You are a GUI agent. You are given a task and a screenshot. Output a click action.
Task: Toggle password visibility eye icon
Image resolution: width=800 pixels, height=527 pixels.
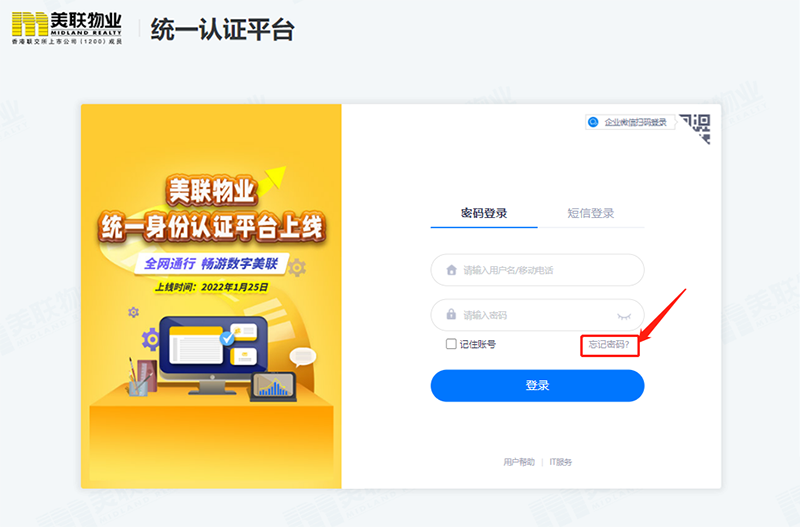[624, 316]
